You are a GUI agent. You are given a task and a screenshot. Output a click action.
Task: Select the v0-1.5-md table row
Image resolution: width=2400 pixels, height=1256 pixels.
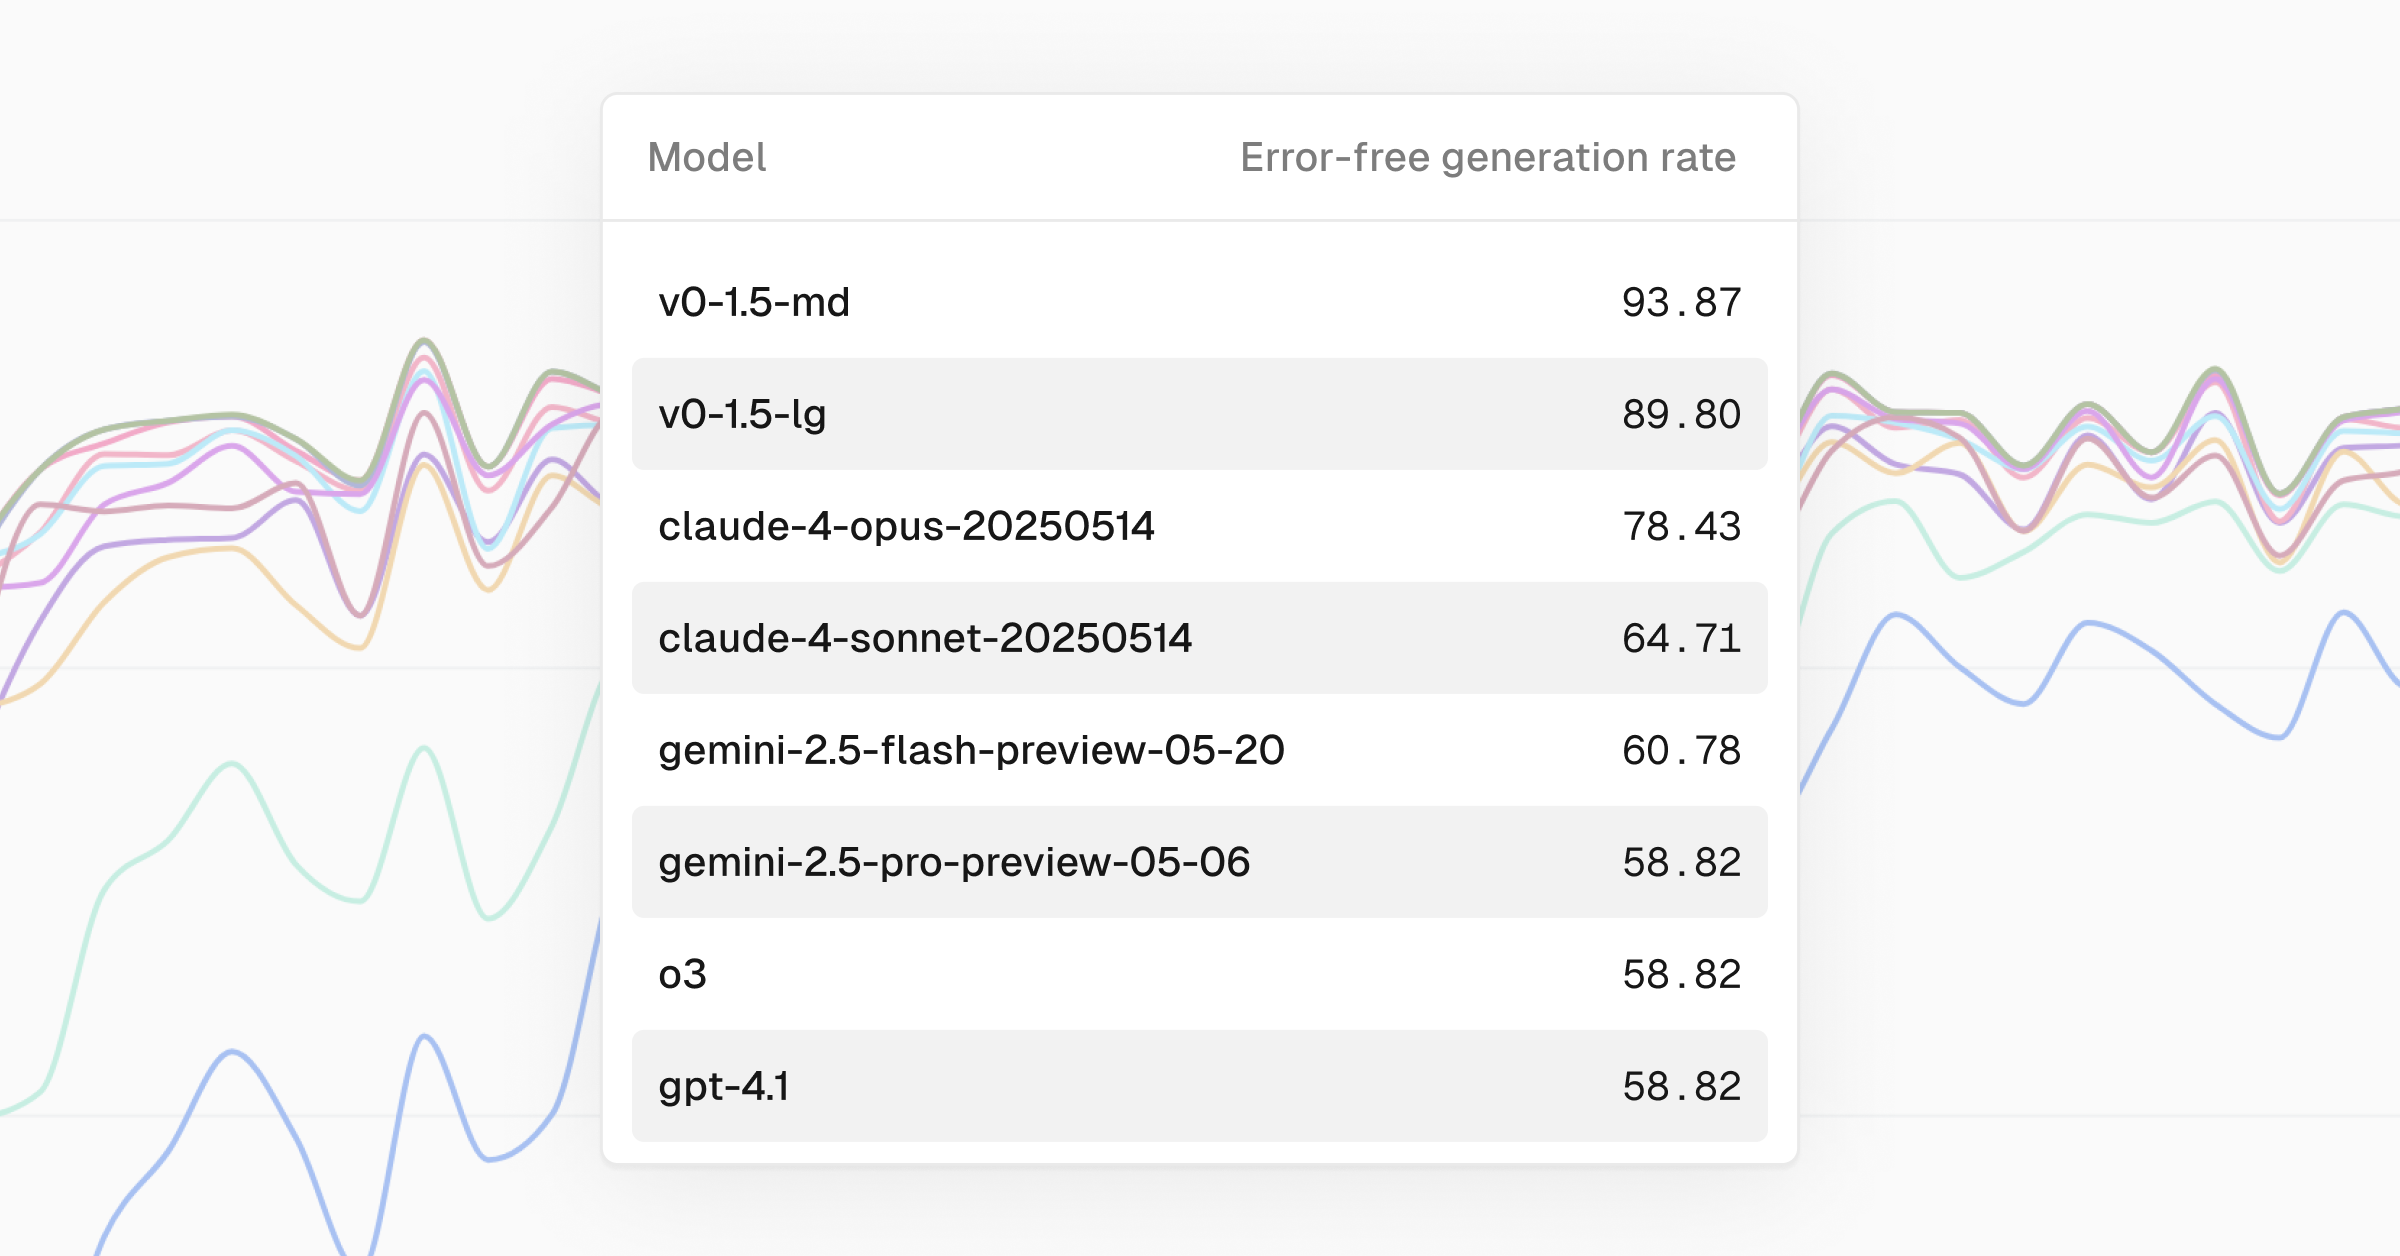(1199, 302)
